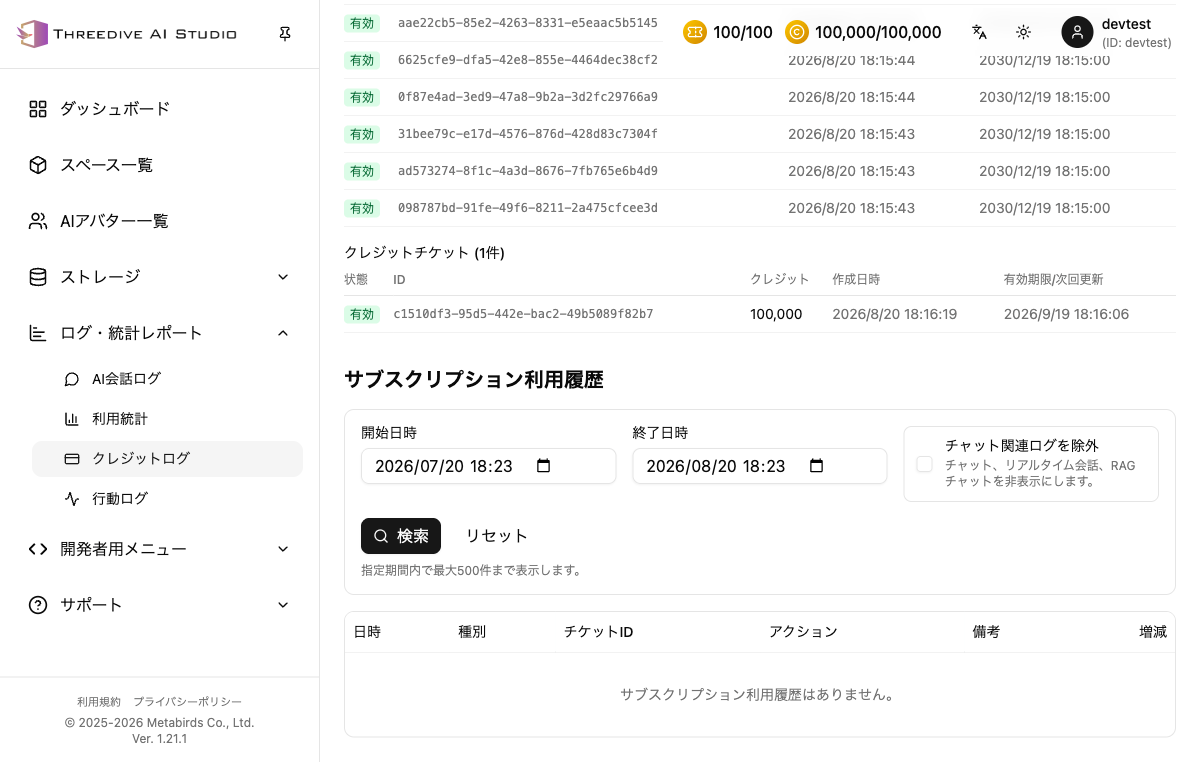Click the 有効期限/次回更新 column header
Image resolution: width=1200 pixels, height=762 pixels.
(x=1054, y=279)
